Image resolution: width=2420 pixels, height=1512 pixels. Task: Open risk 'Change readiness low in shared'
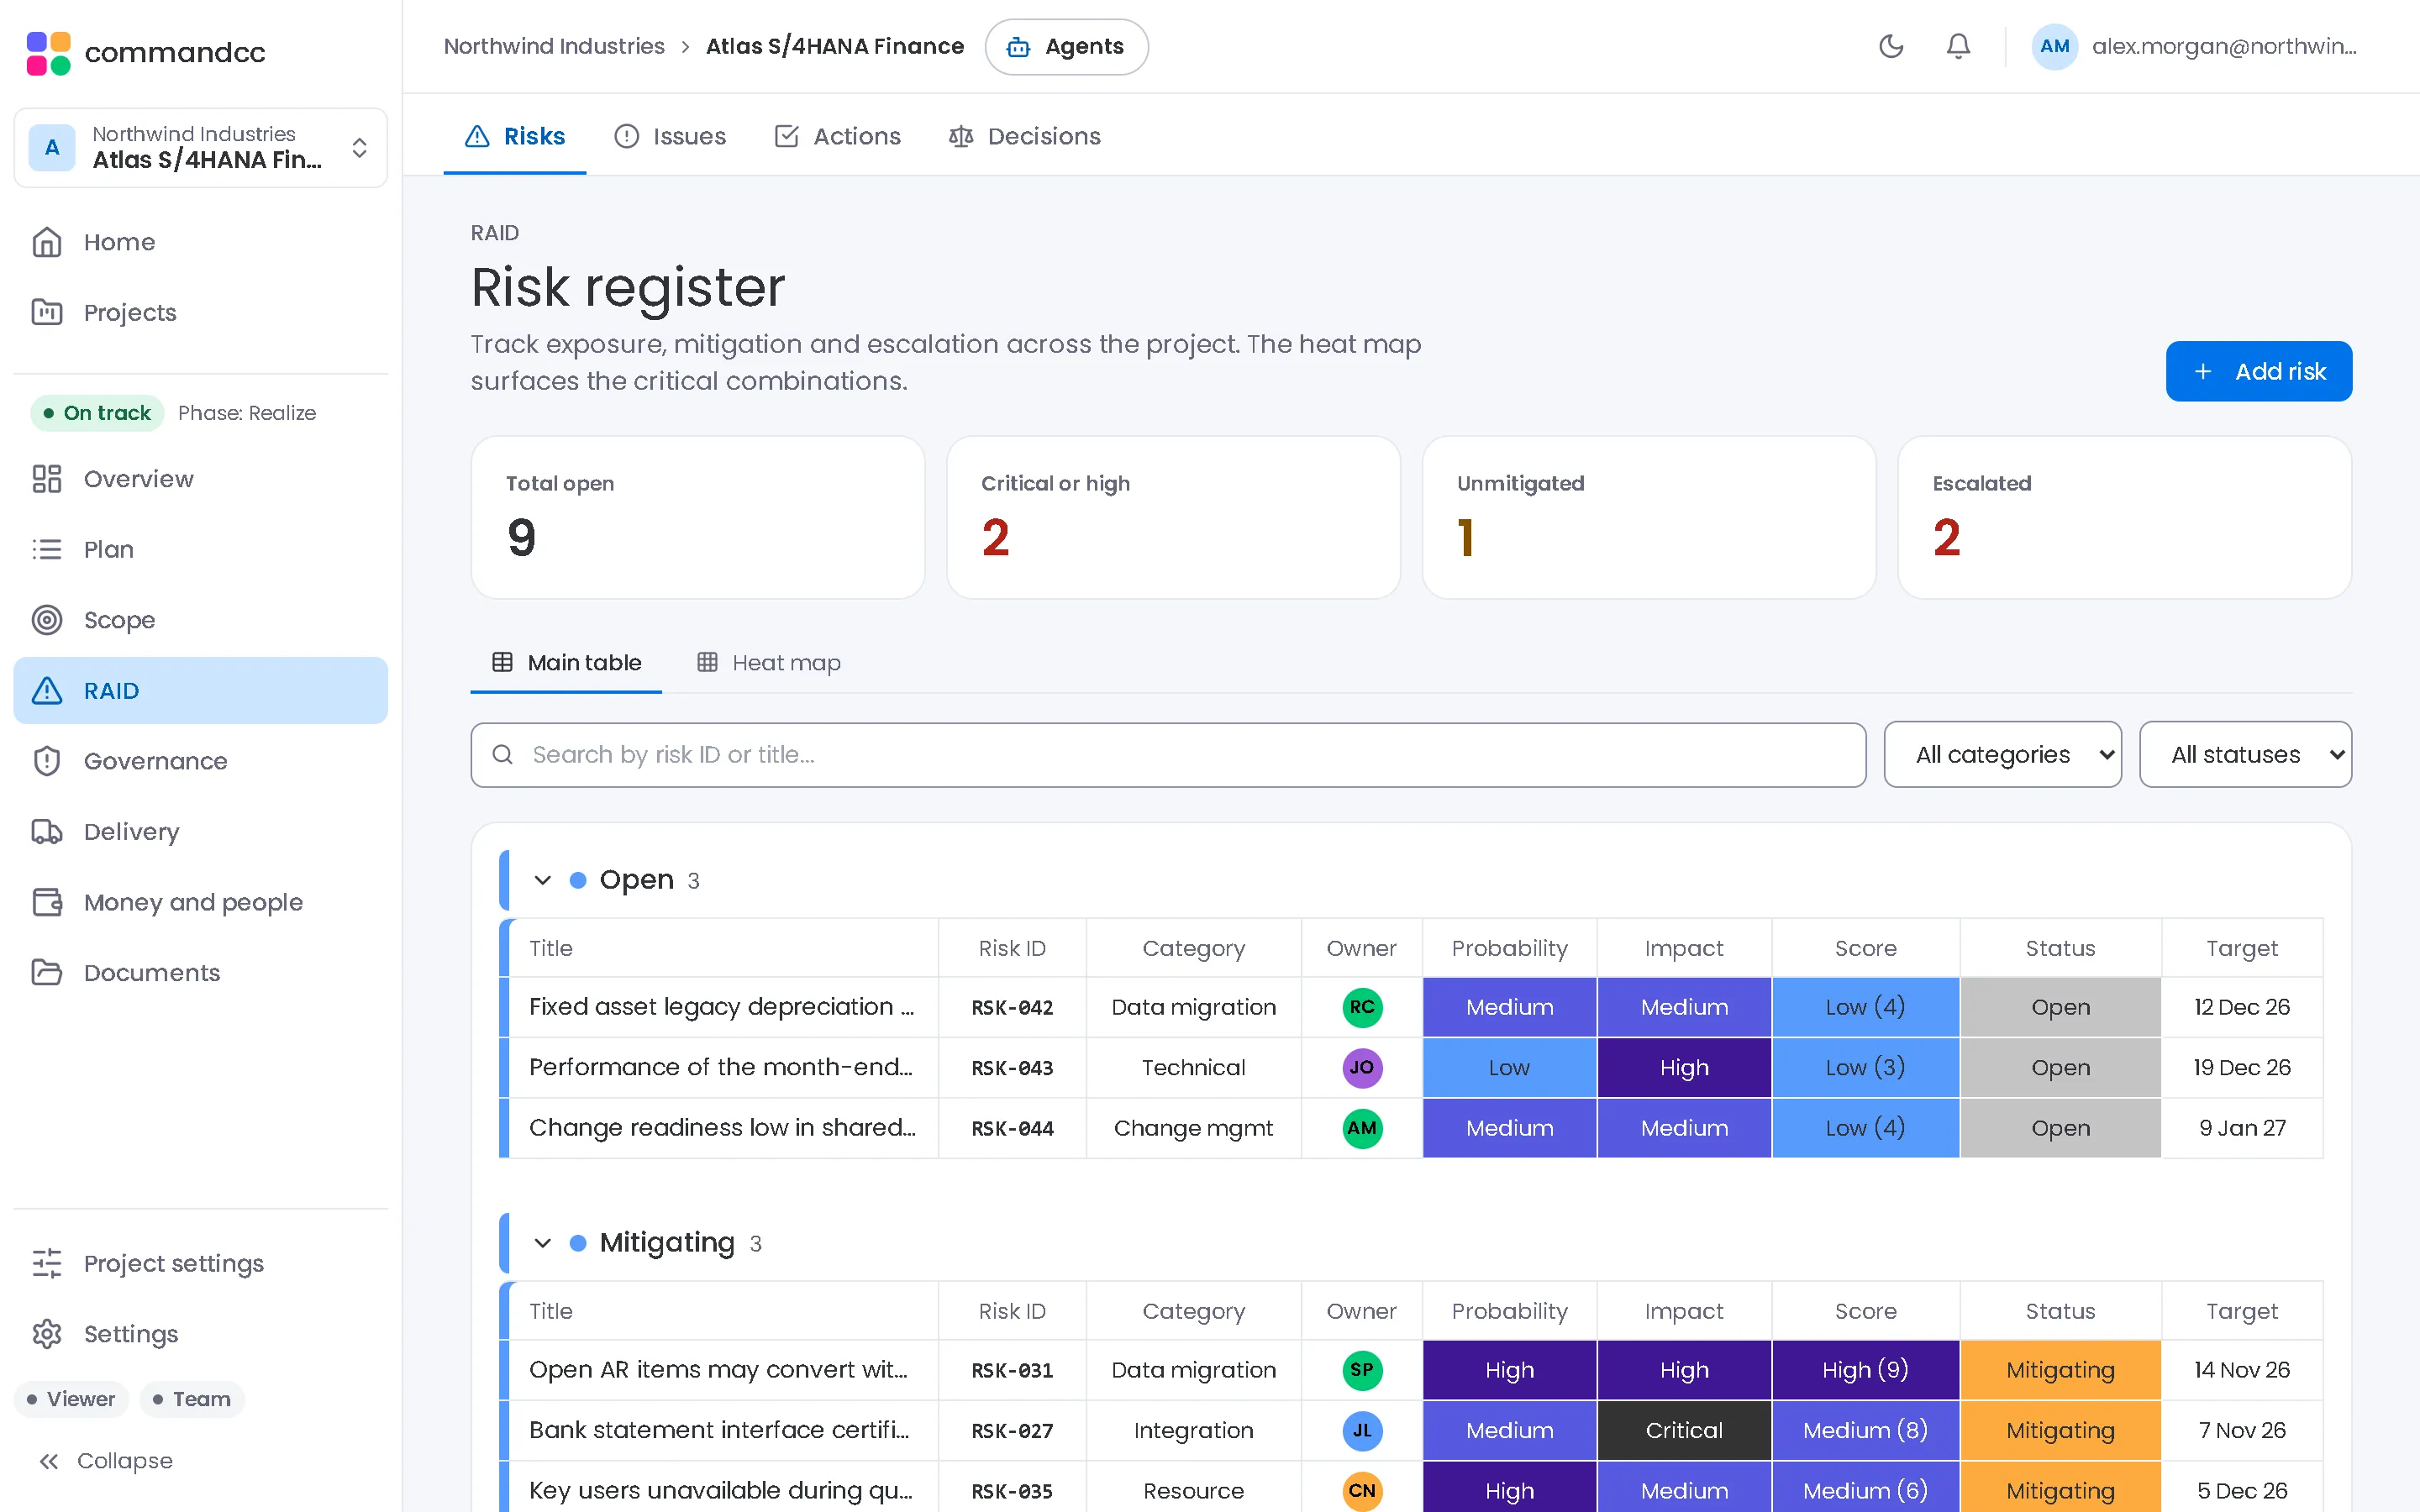(722, 1128)
